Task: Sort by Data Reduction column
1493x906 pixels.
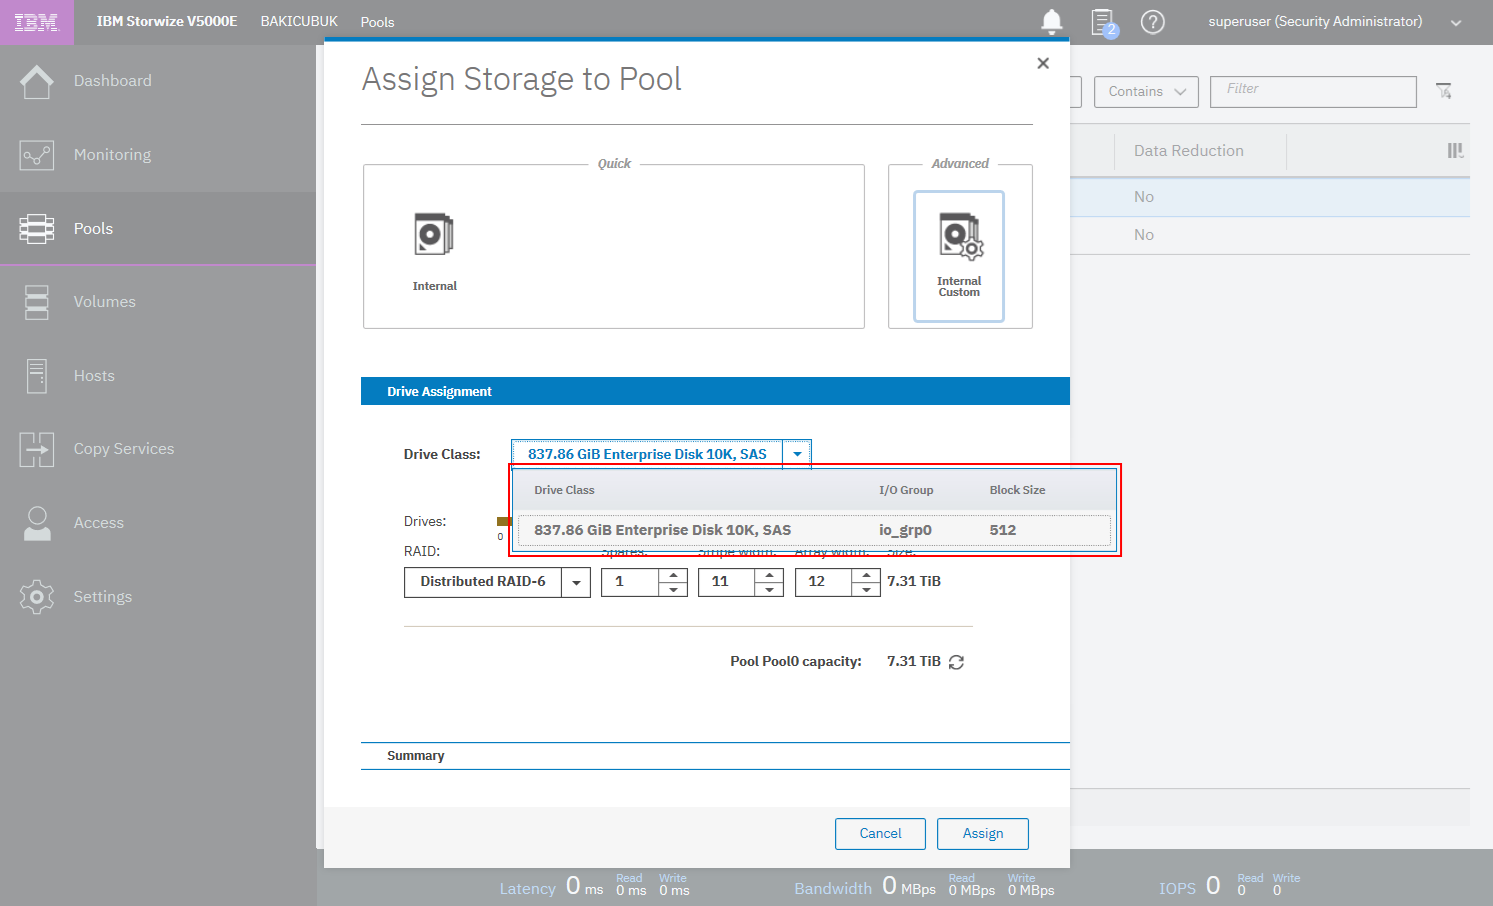Action: [1189, 151]
